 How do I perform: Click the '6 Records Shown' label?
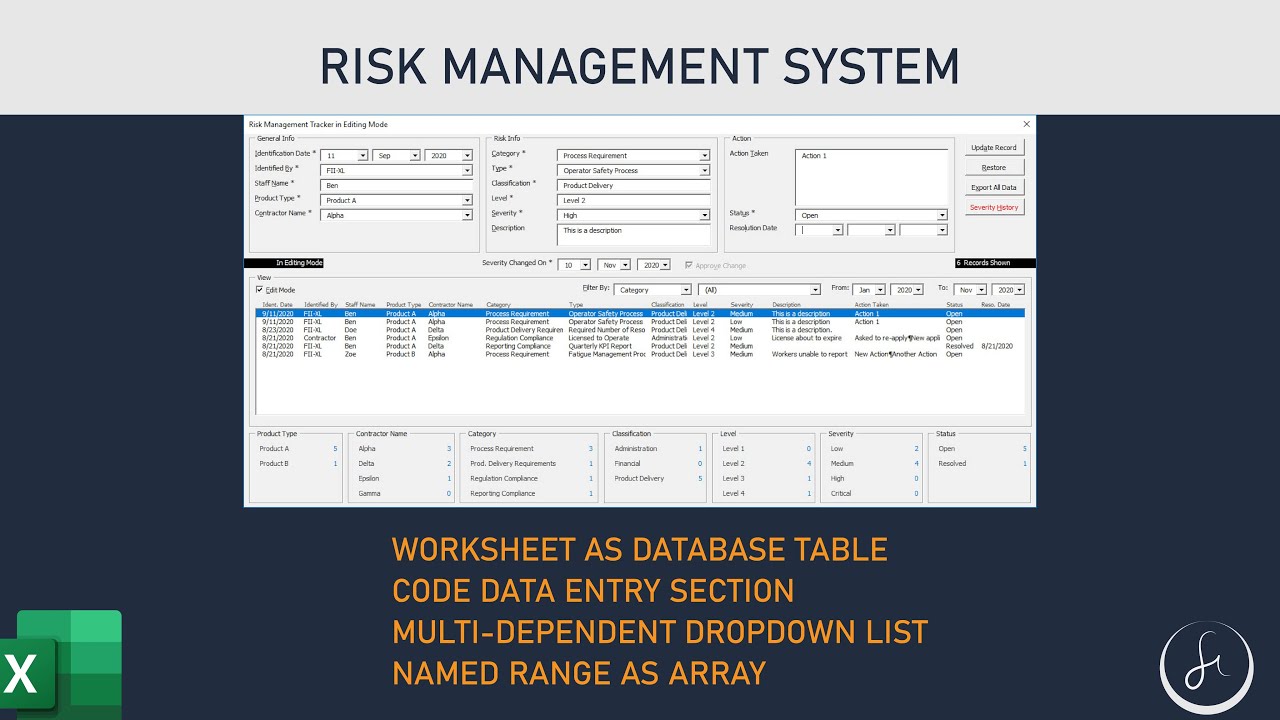point(995,263)
